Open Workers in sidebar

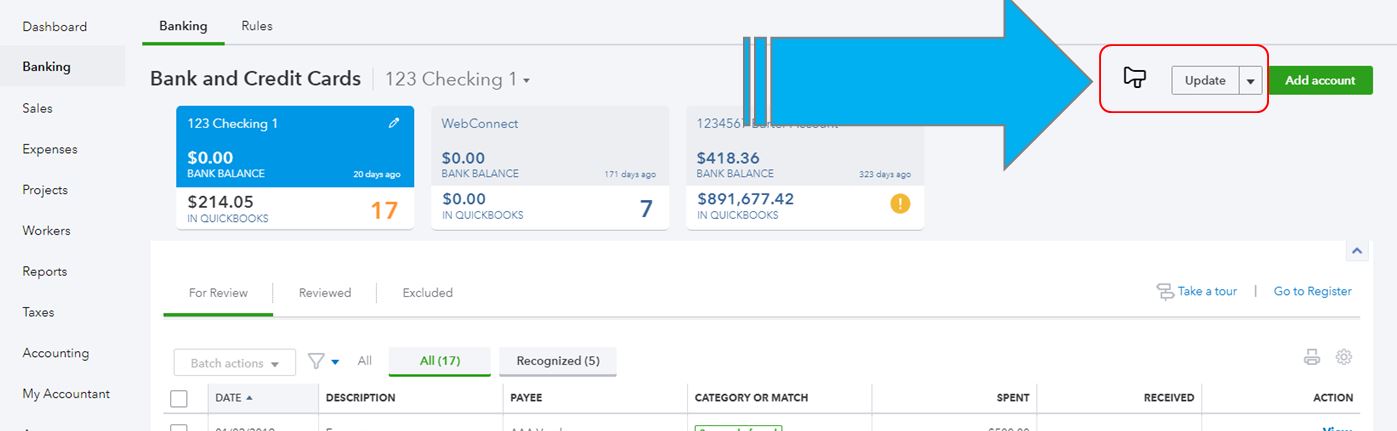click(x=47, y=230)
